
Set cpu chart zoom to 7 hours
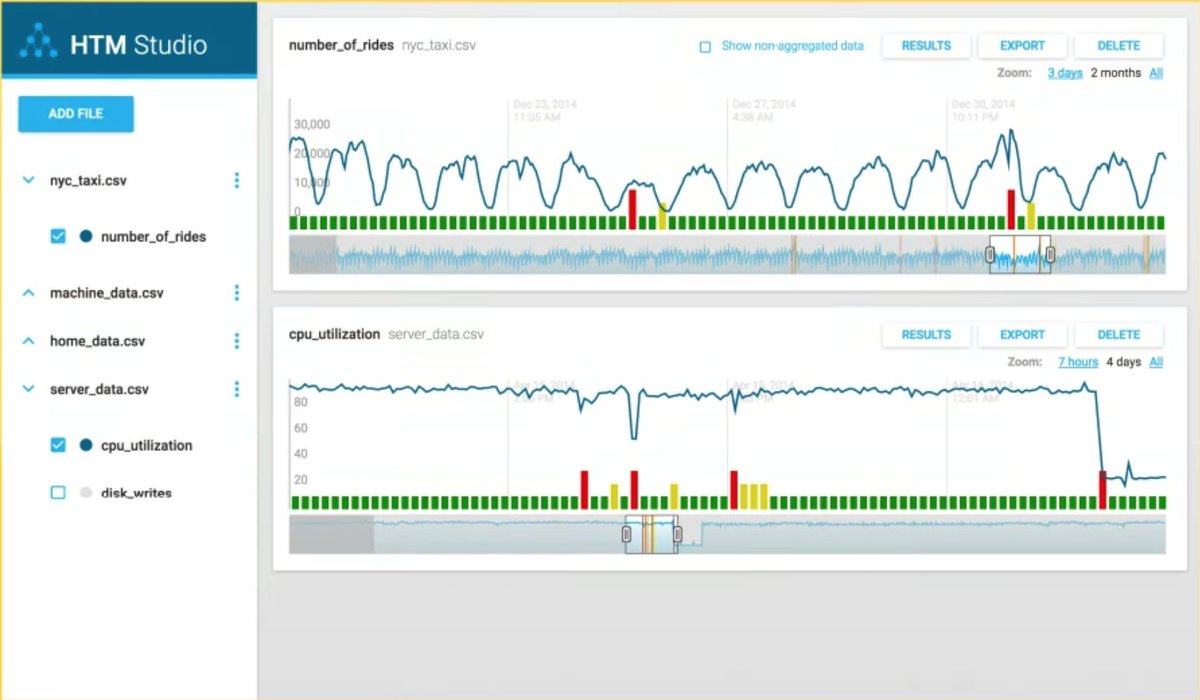point(1078,362)
